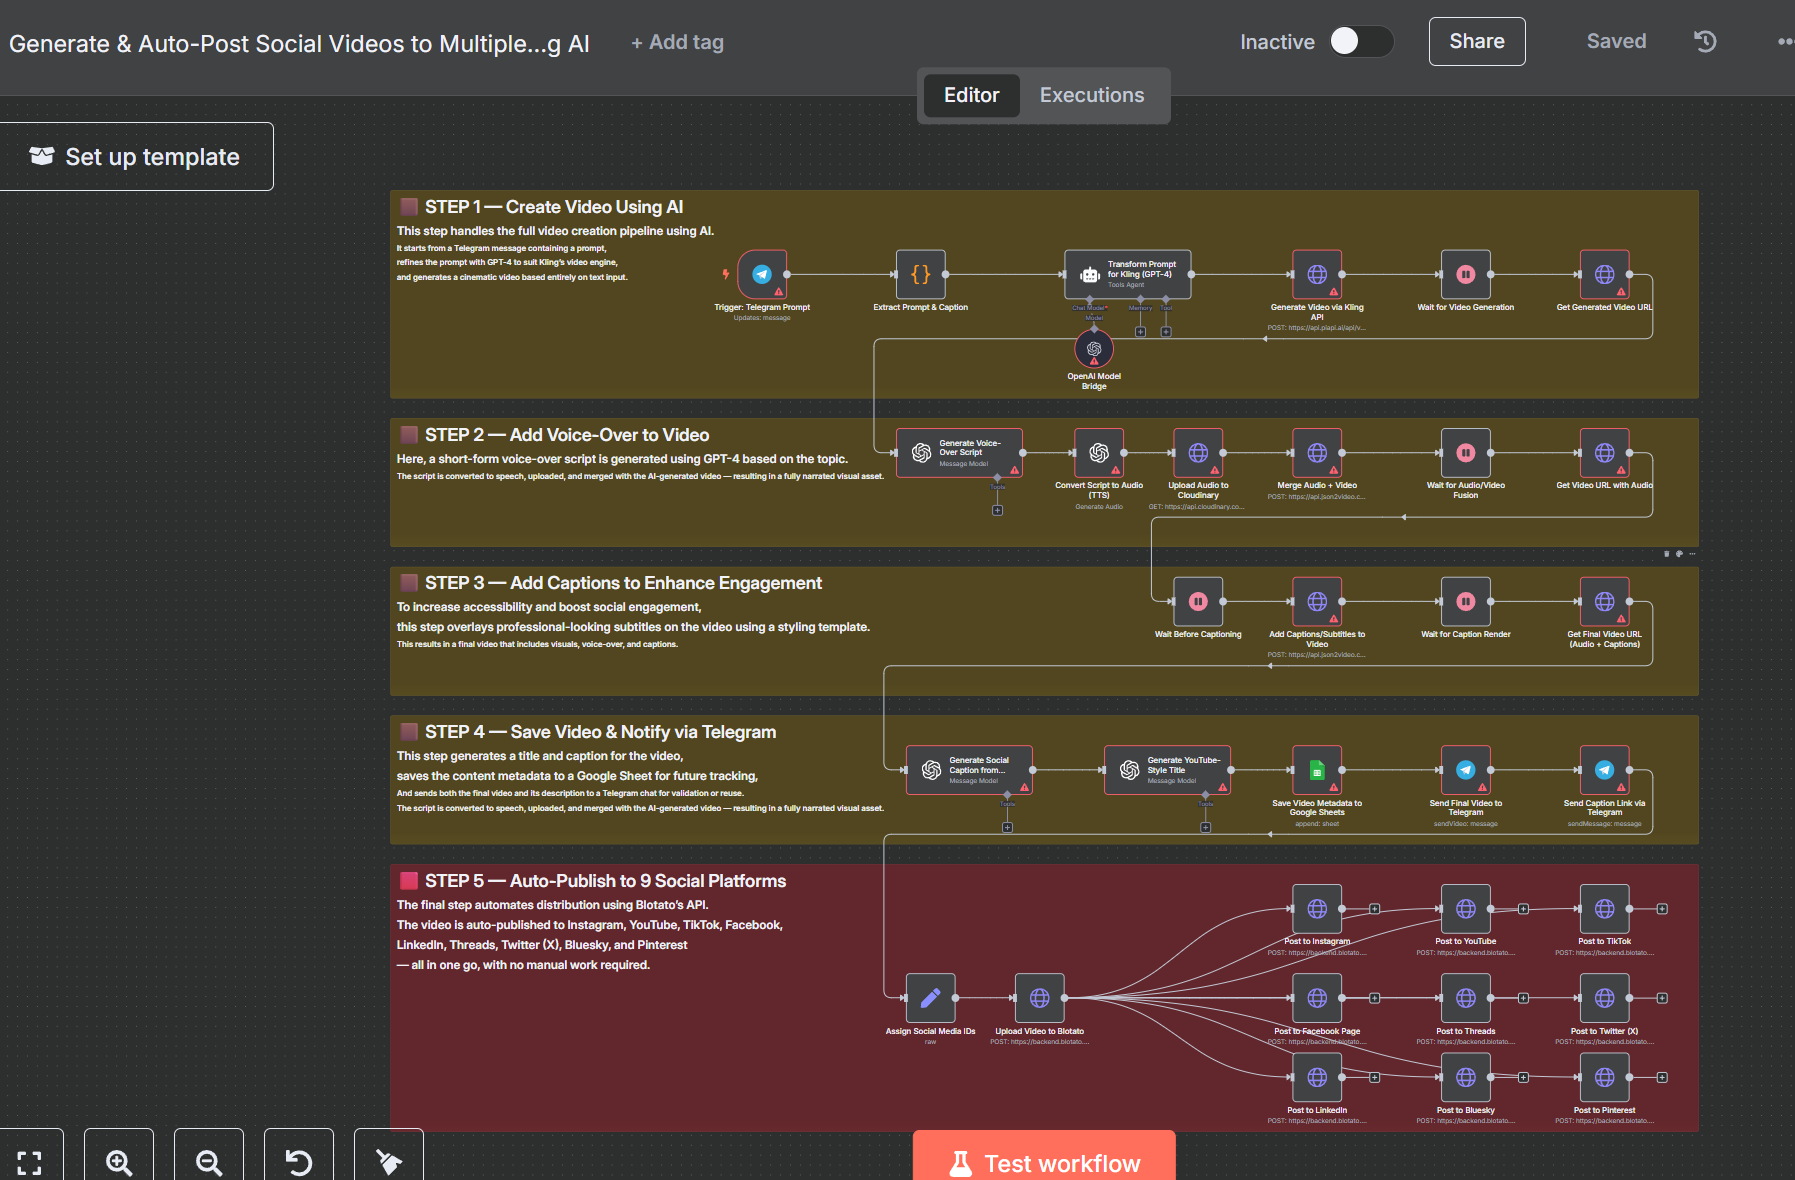Toggle the workflow Inactive switch

[x=1361, y=41]
